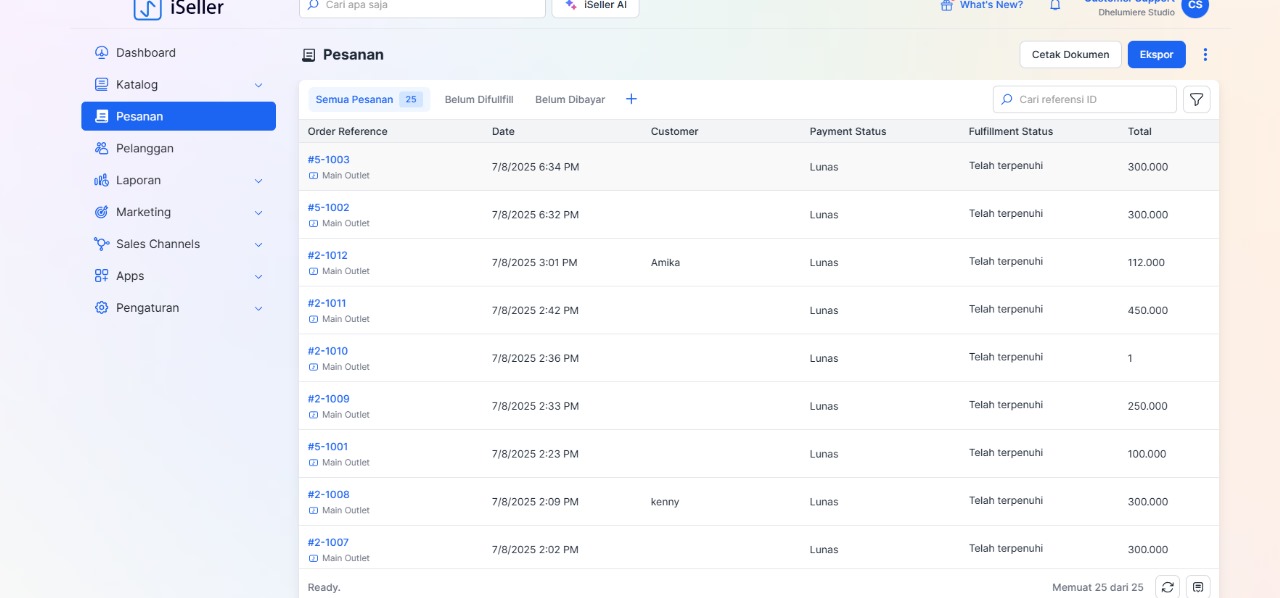Screen dimensions: 1280x598
Task: Click 'Telah terpenuhi' in #5-1001 row
Action: (1005, 453)
